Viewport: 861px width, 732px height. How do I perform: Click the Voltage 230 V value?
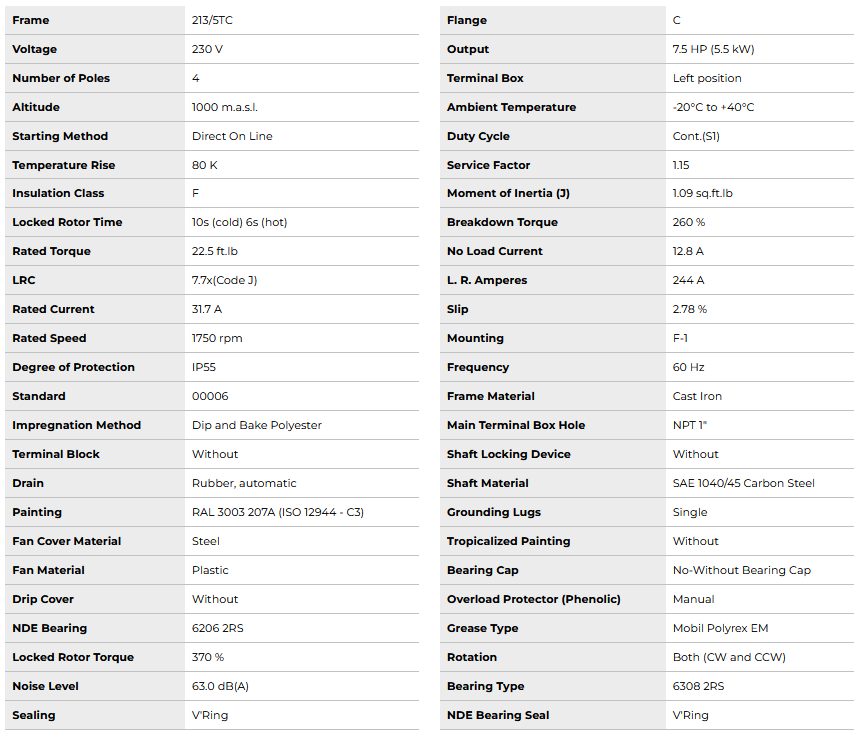208,49
